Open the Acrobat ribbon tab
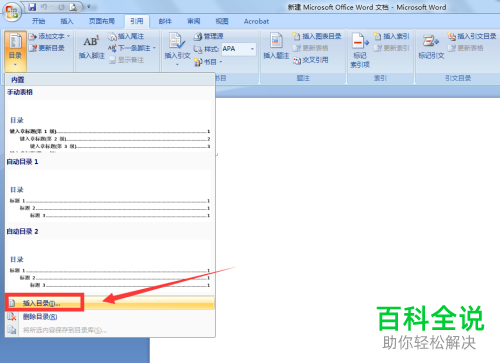500x363 pixels. click(x=256, y=21)
